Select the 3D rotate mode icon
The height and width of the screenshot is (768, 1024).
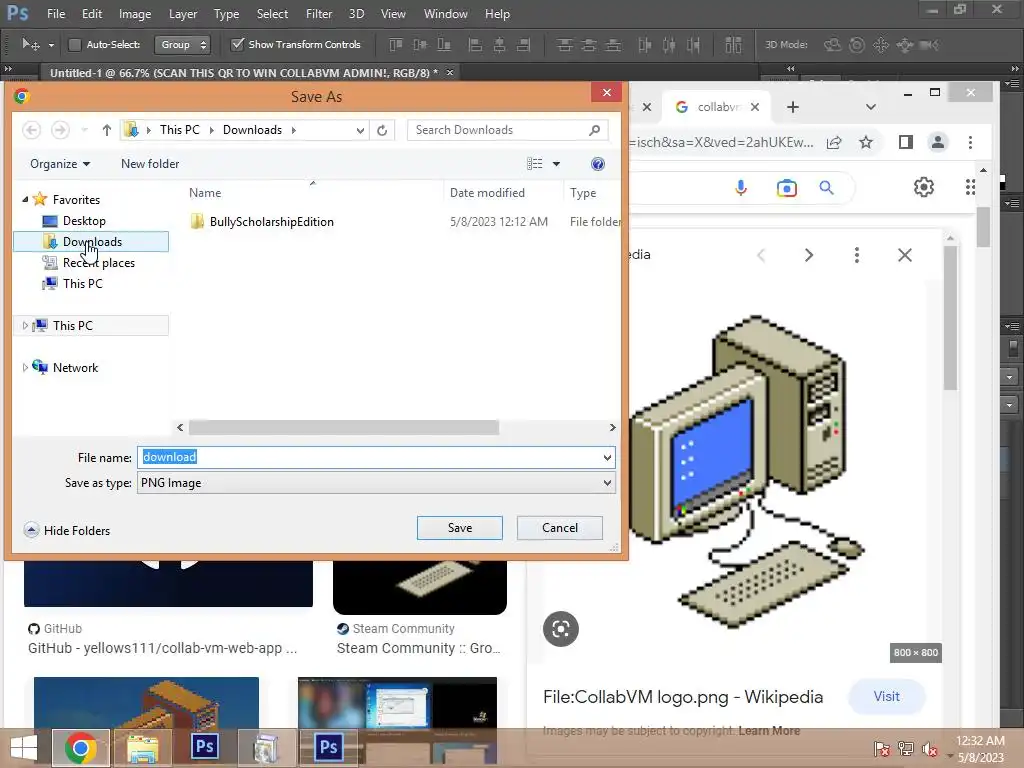click(832, 44)
